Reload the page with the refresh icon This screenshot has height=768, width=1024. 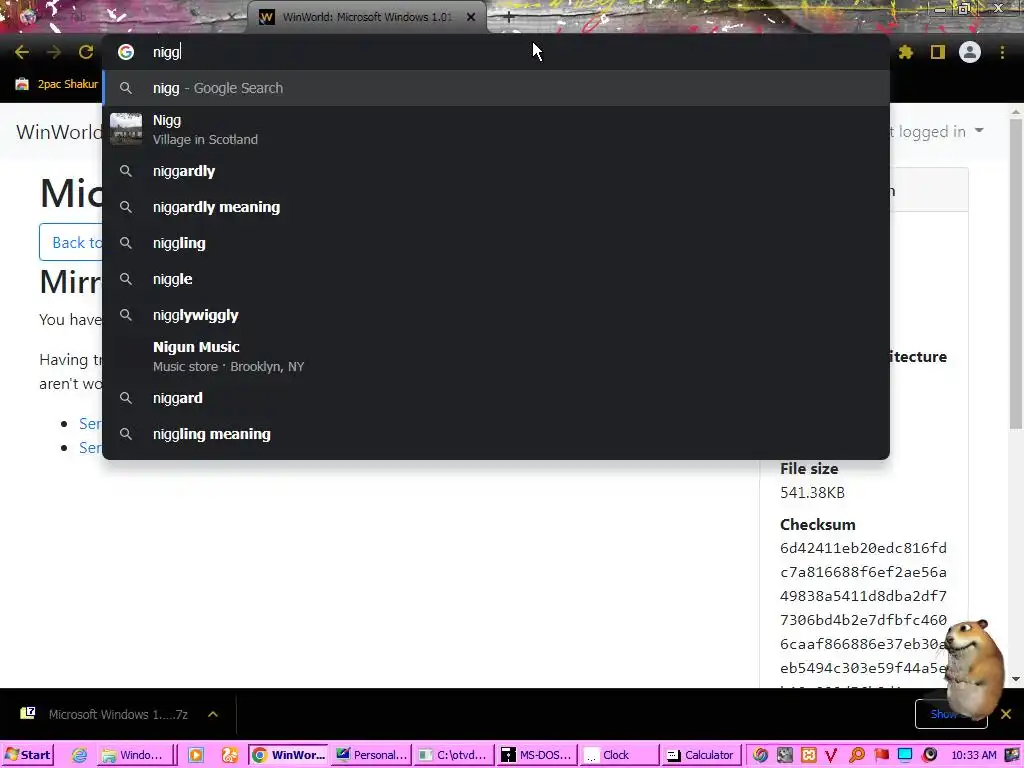point(86,52)
